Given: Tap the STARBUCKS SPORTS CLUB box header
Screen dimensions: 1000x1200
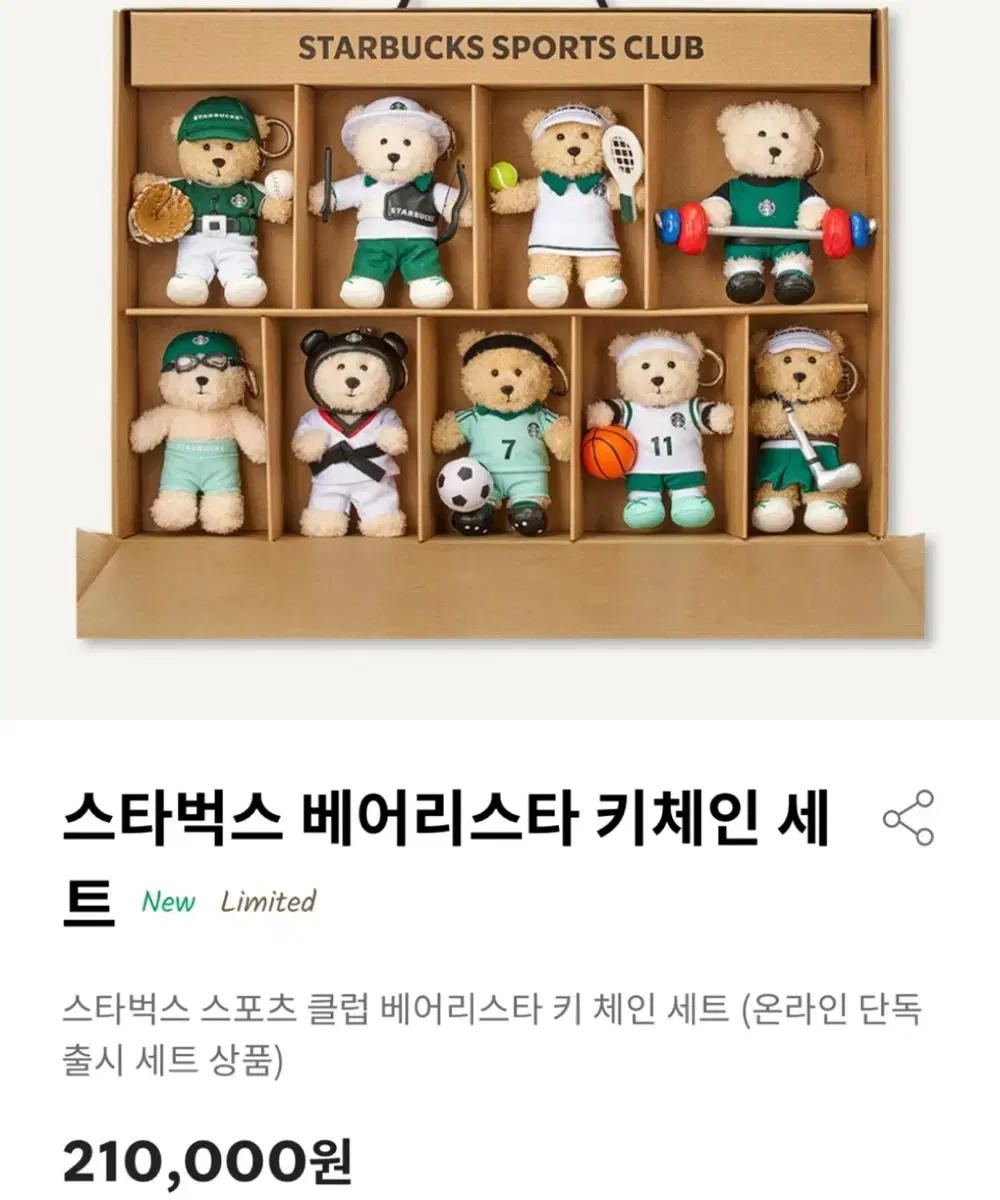Looking at the screenshot, I should [x=501, y=47].
